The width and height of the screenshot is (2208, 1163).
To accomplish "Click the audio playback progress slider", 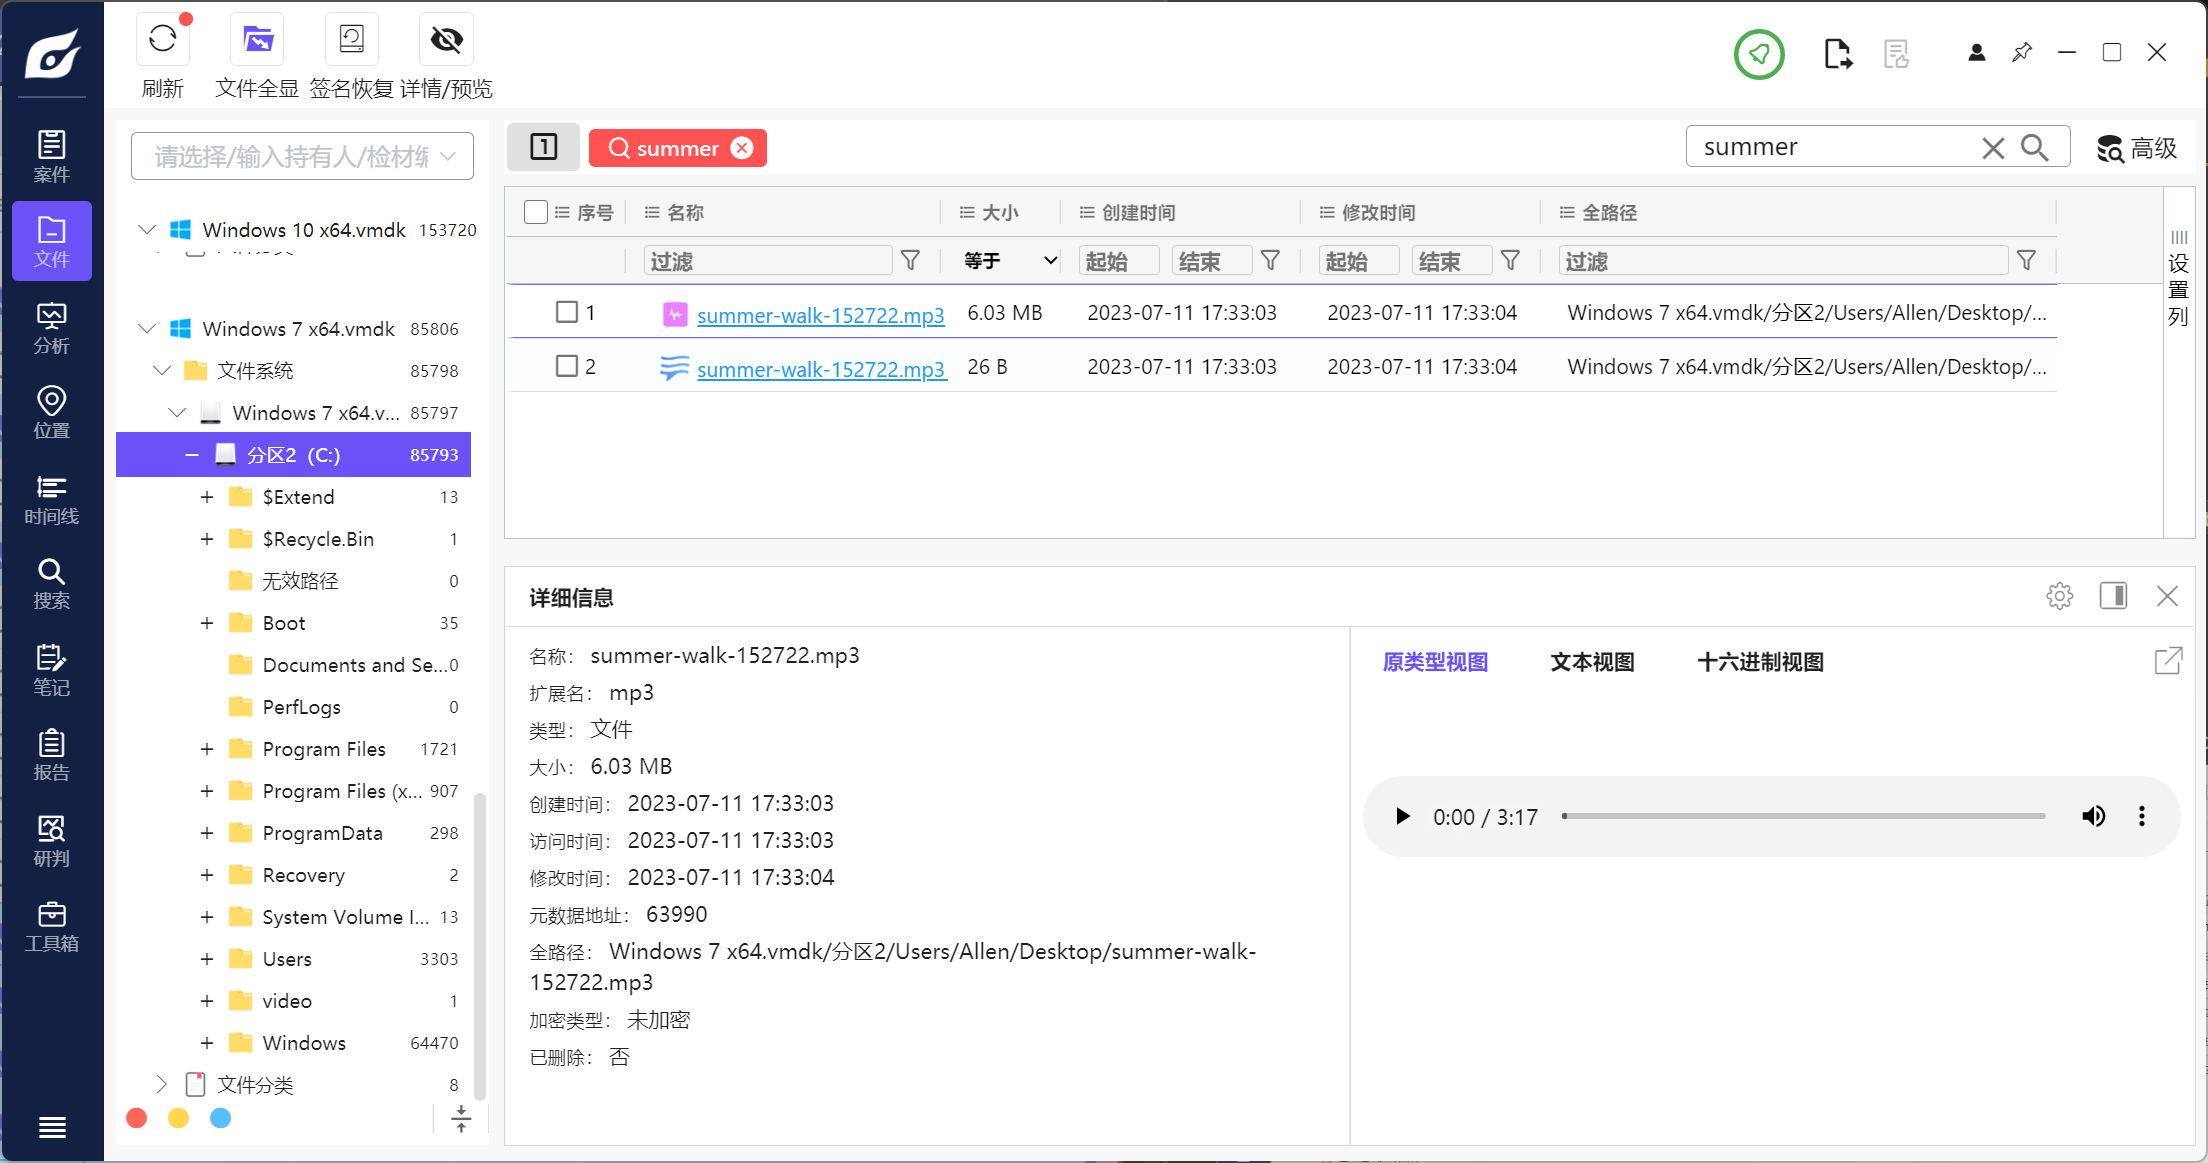I will pyautogui.click(x=1803, y=816).
